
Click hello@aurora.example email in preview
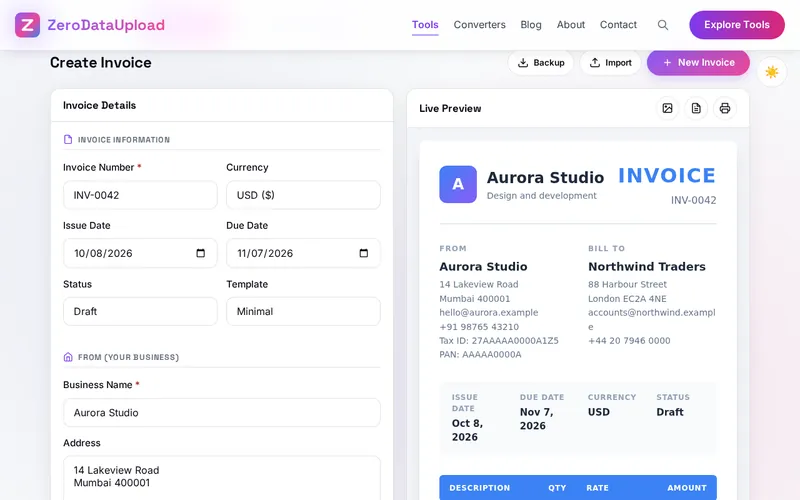pyautogui.click(x=489, y=312)
